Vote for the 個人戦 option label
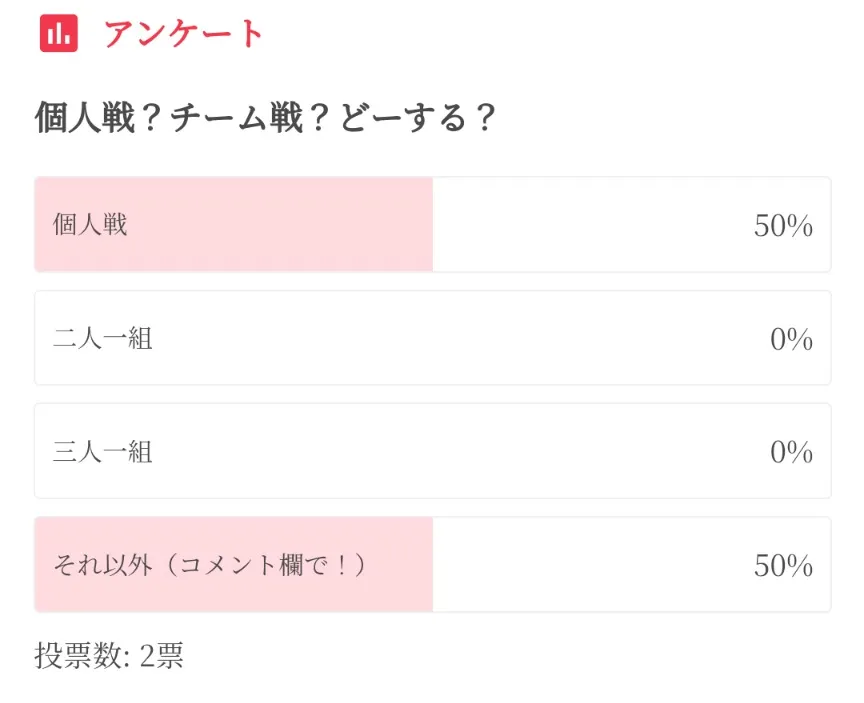Image resolution: width=864 pixels, height=703 pixels. coord(90,225)
